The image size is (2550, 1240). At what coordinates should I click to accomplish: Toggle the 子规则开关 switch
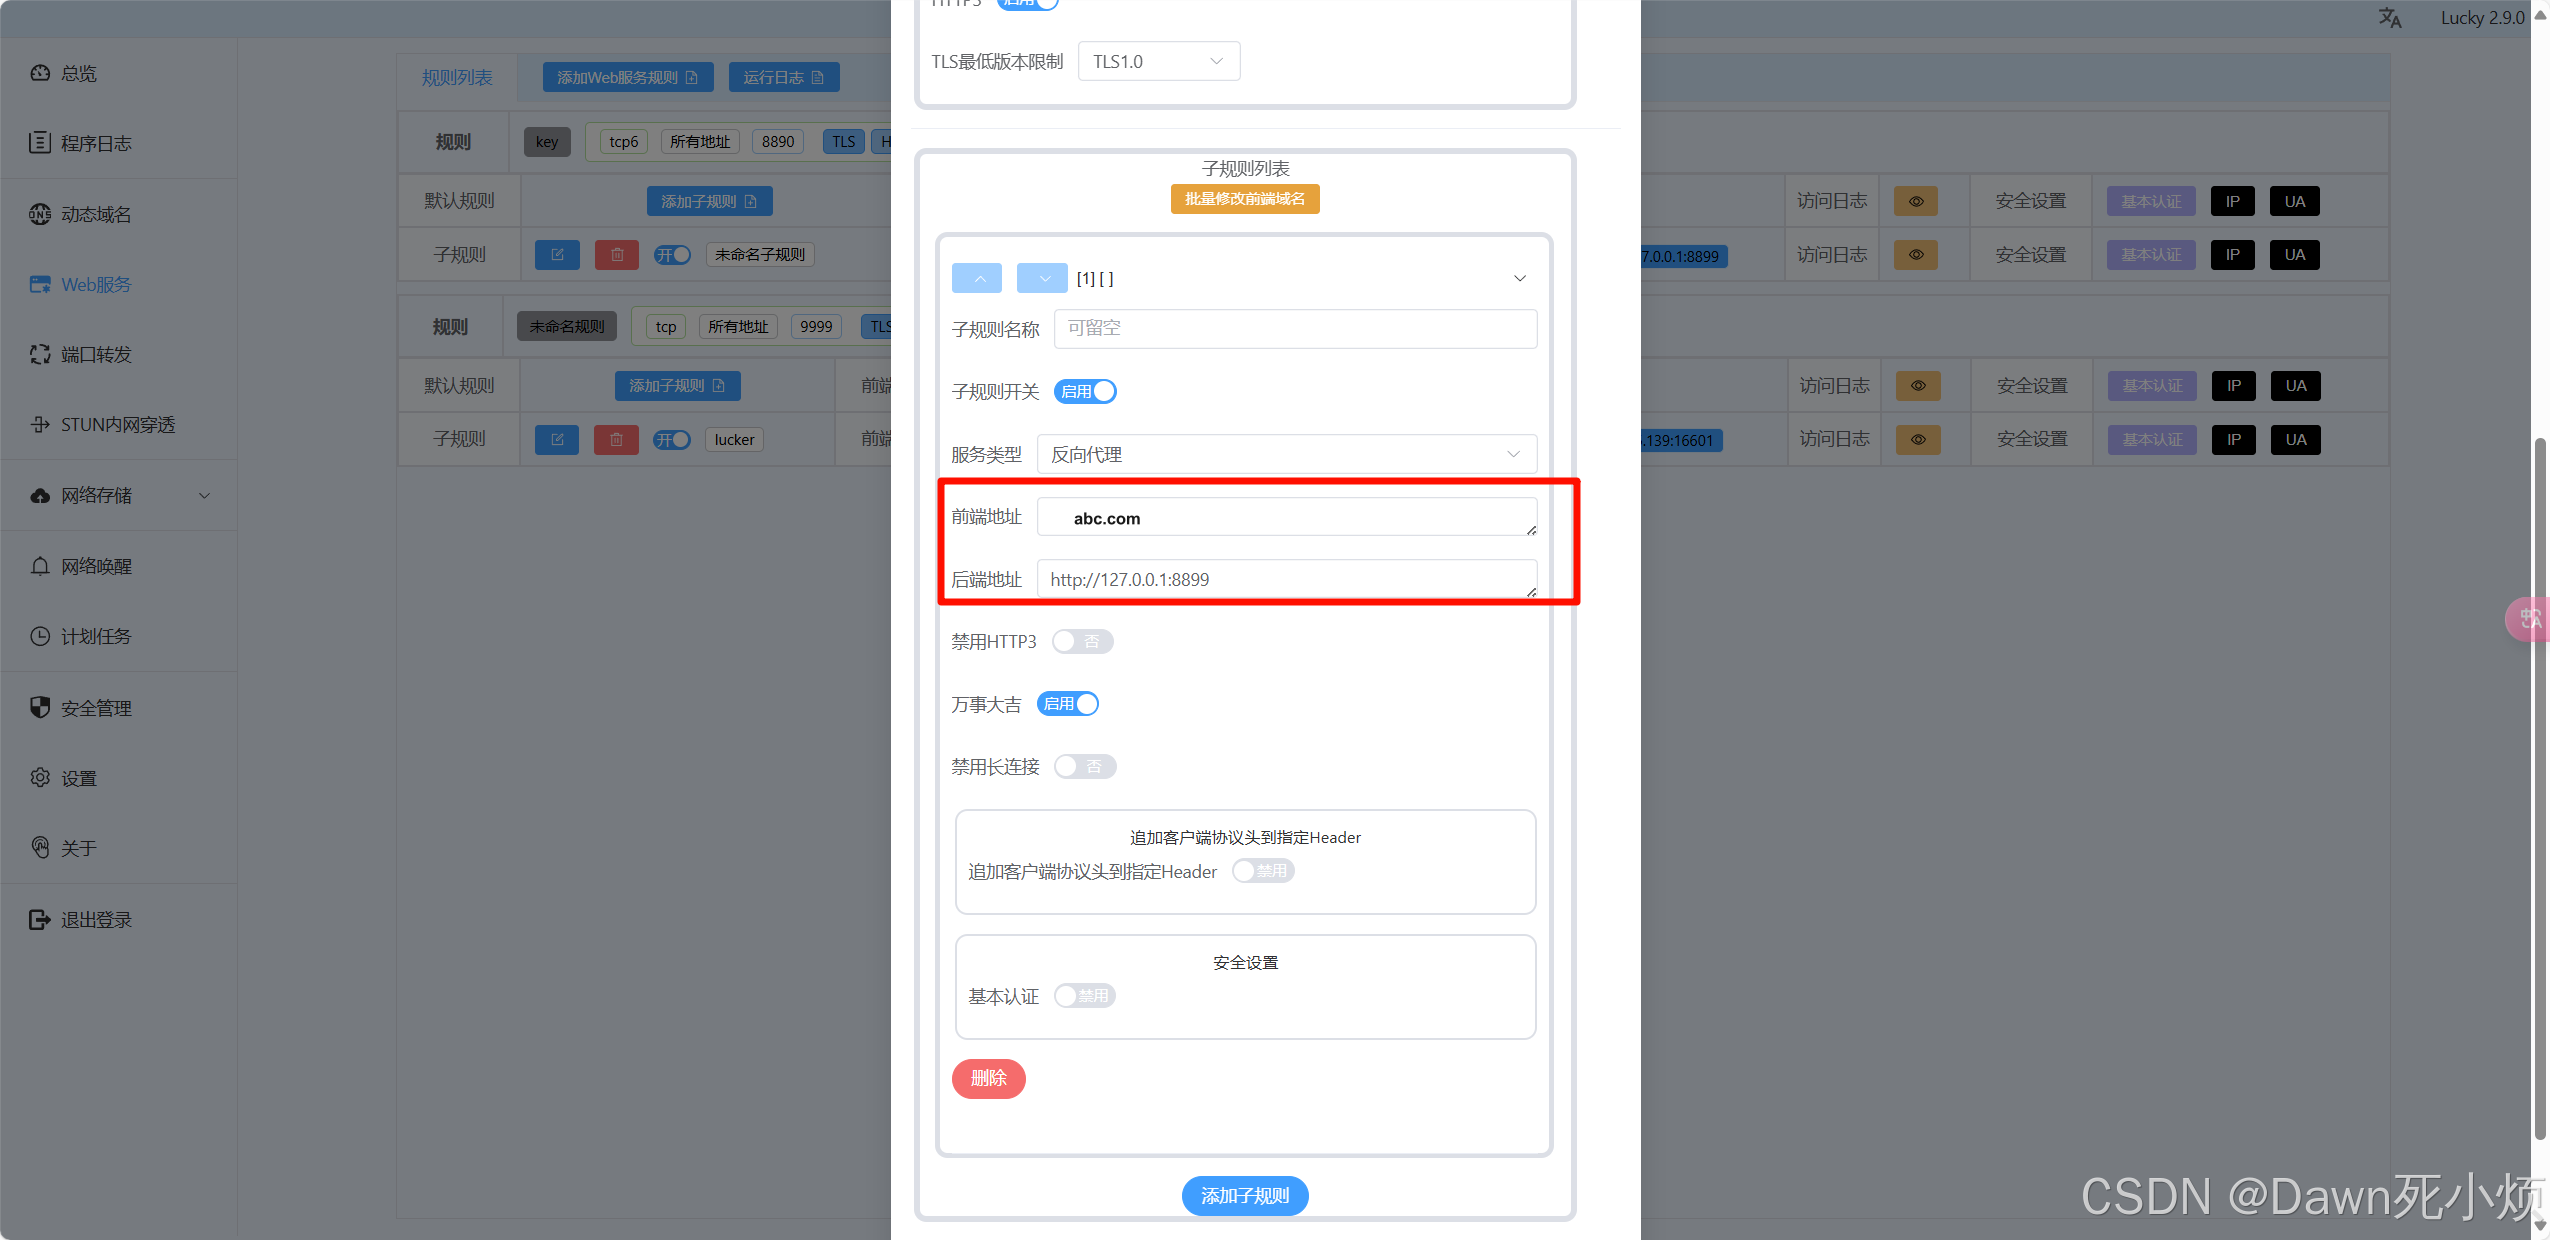(x=1085, y=391)
